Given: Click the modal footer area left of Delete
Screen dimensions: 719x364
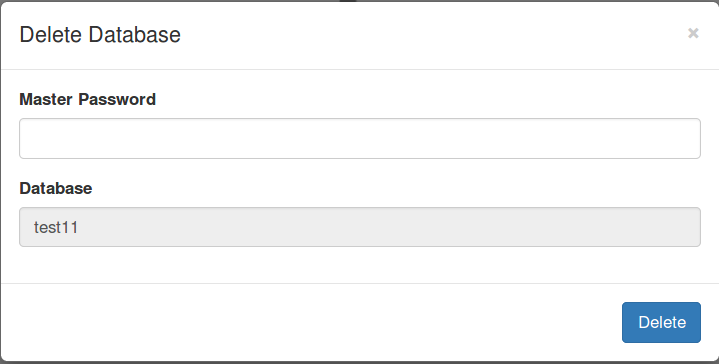Looking at the screenshot, I should click(312, 322).
